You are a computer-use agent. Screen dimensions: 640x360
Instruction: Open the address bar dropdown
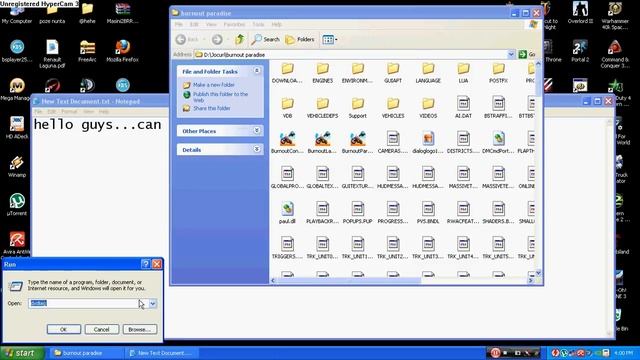pyautogui.click(x=511, y=54)
